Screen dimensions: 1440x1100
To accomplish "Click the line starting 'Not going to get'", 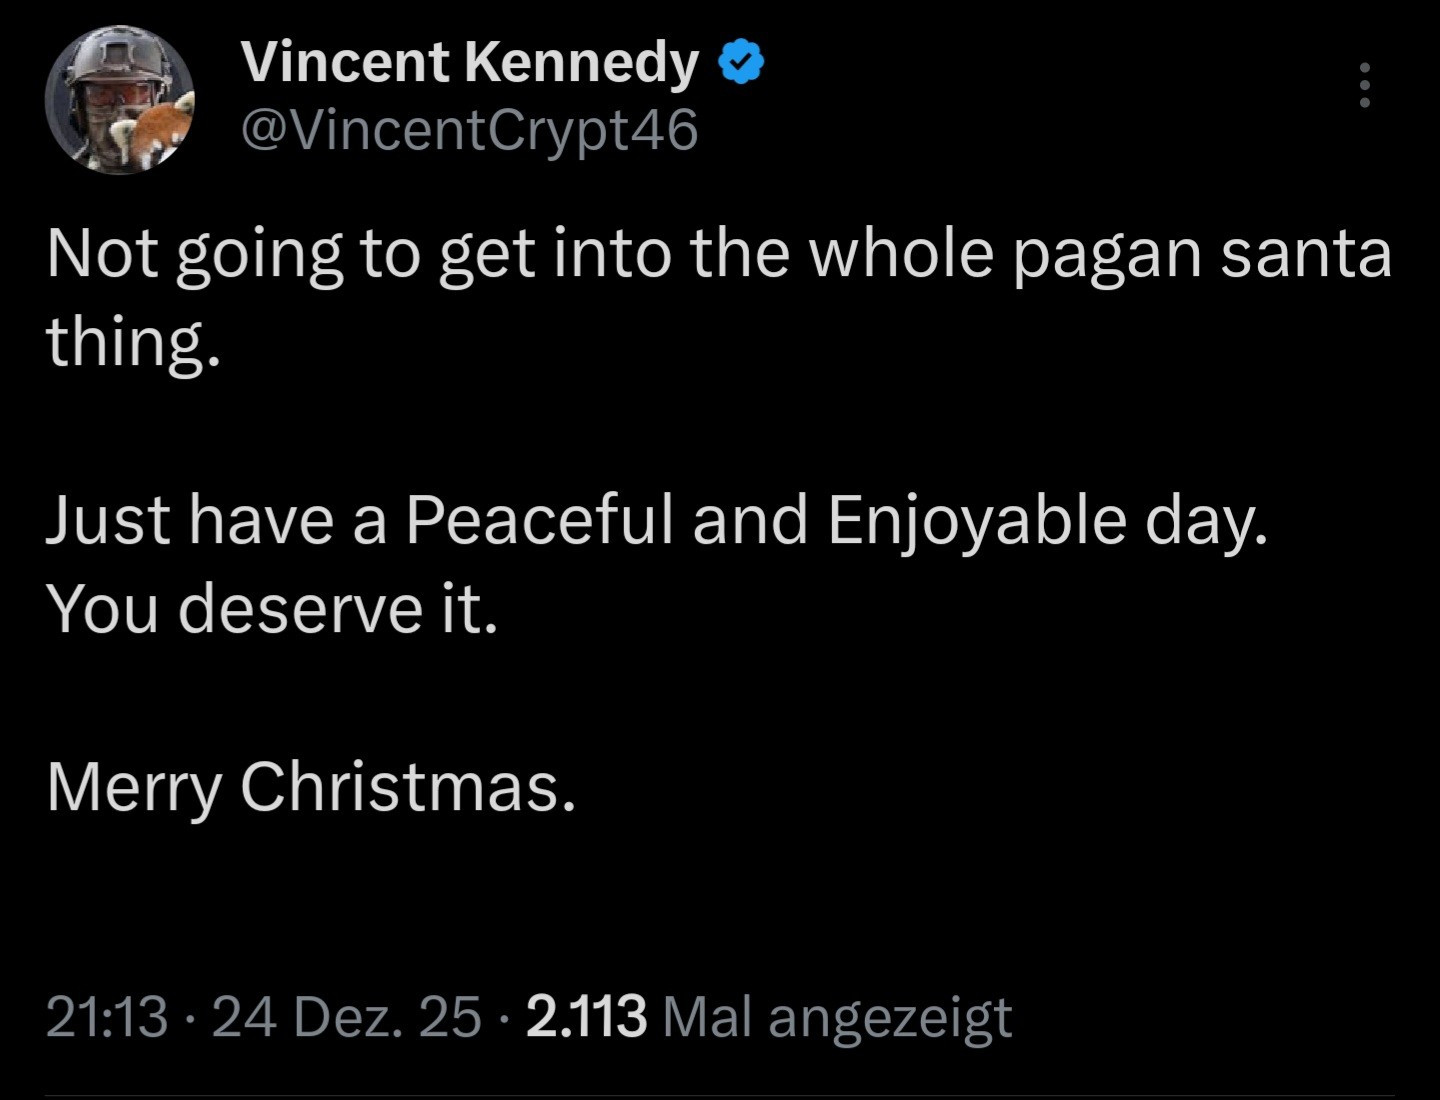I will (718, 253).
